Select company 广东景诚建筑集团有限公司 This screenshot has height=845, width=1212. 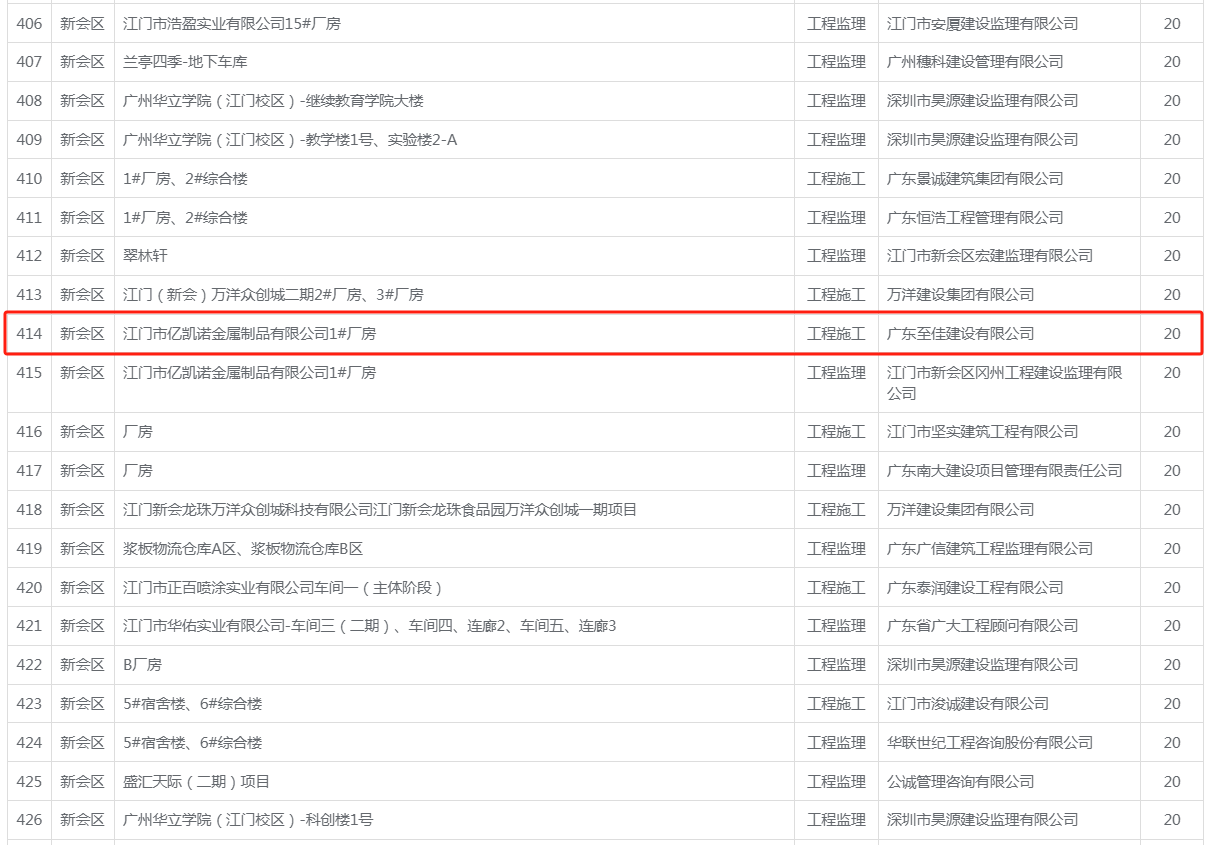[x=975, y=179]
